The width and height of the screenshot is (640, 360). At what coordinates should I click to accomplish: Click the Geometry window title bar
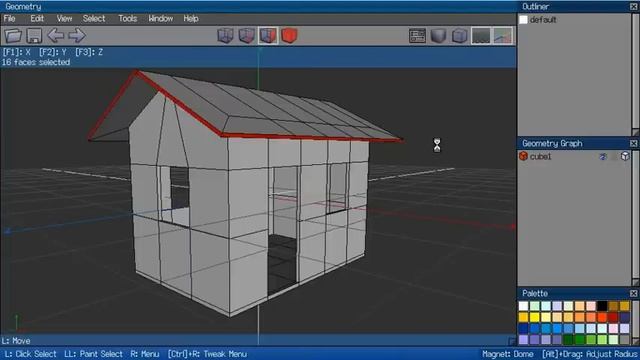[x=258, y=7]
